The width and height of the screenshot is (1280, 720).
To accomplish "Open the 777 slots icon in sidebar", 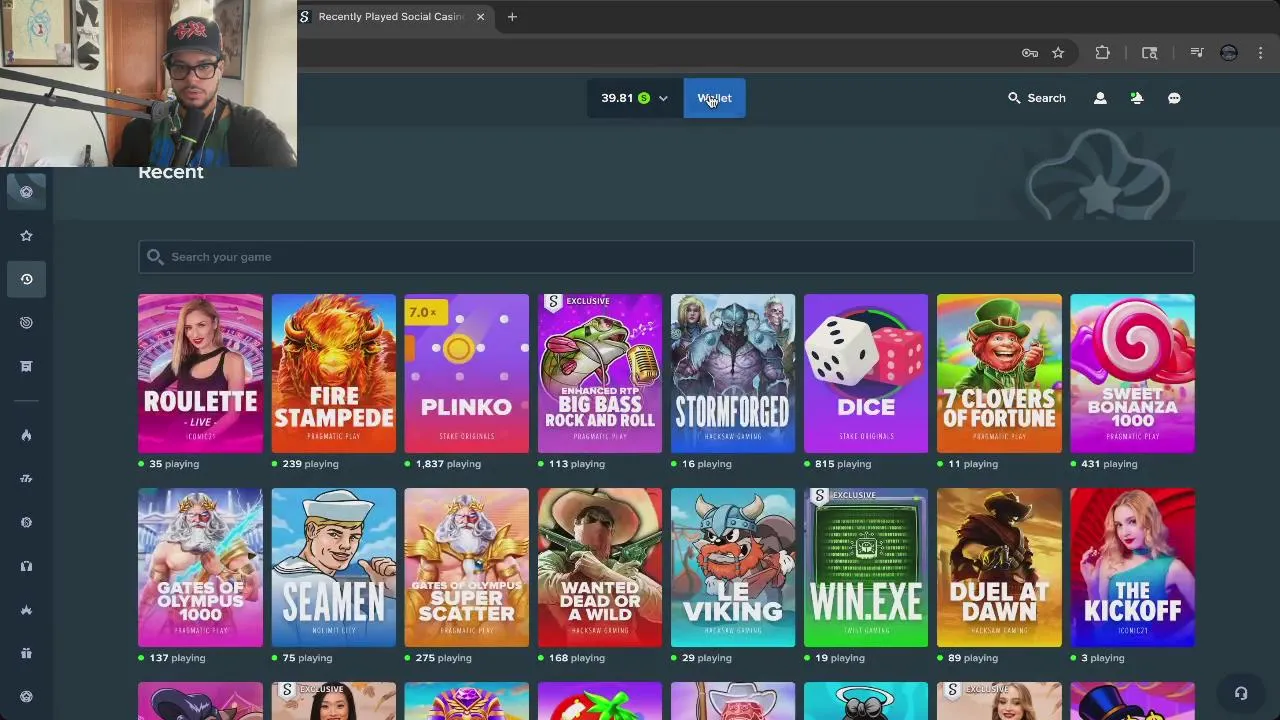I will click(26, 479).
